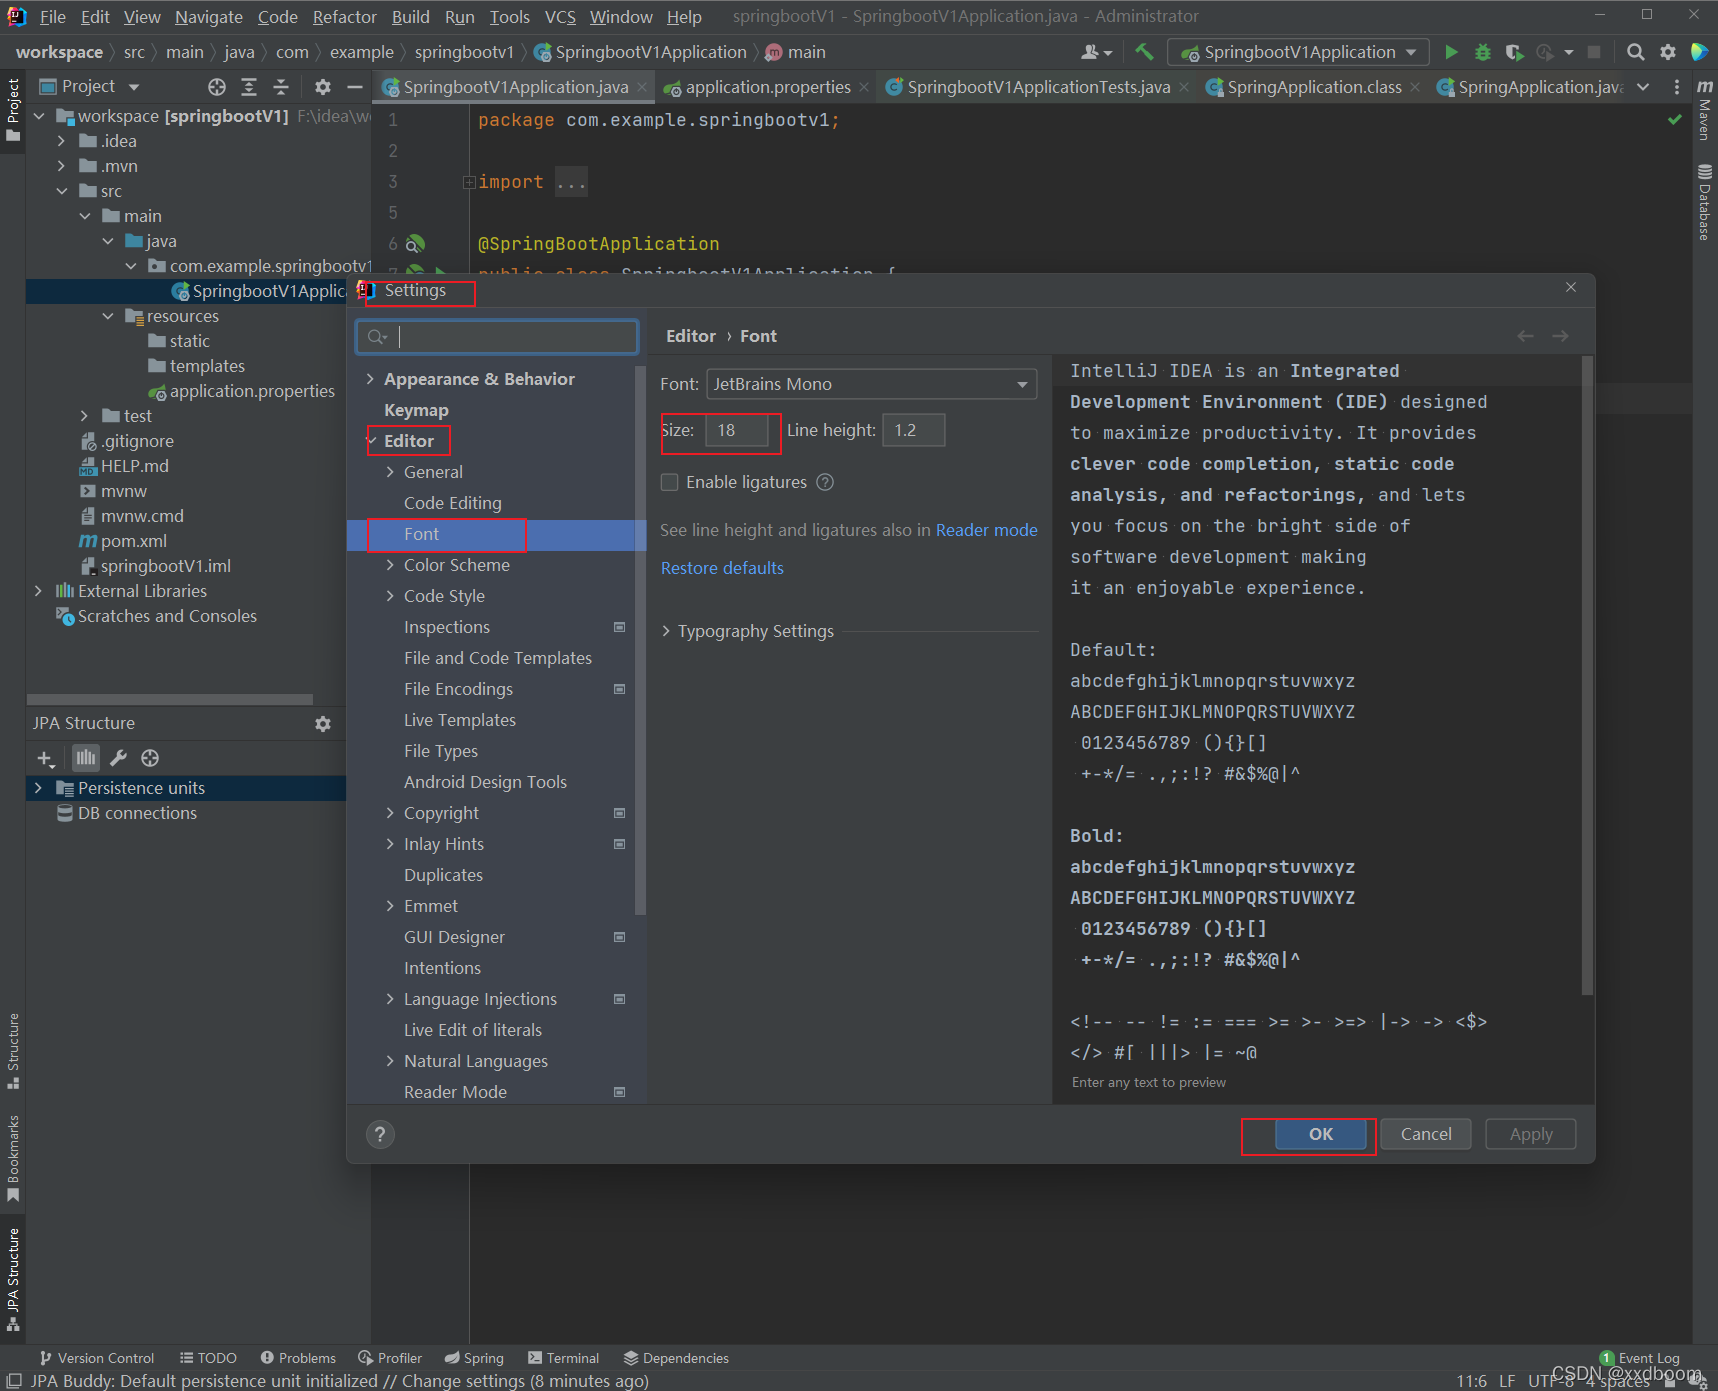Open the Reader mode link
Screen dimensions: 1718x1391
click(986, 530)
